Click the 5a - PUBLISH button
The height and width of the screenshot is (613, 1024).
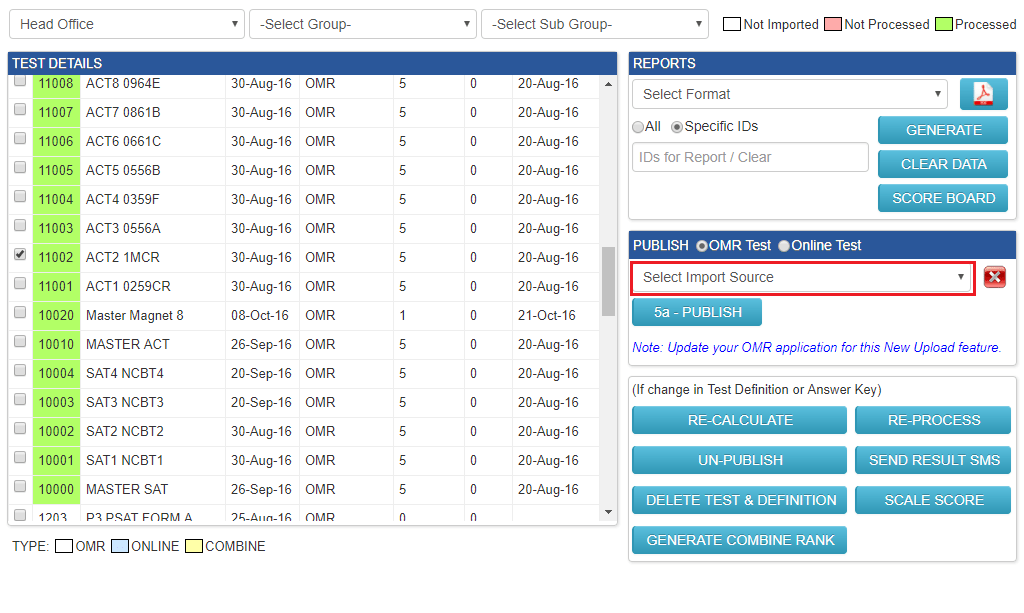click(x=697, y=312)
